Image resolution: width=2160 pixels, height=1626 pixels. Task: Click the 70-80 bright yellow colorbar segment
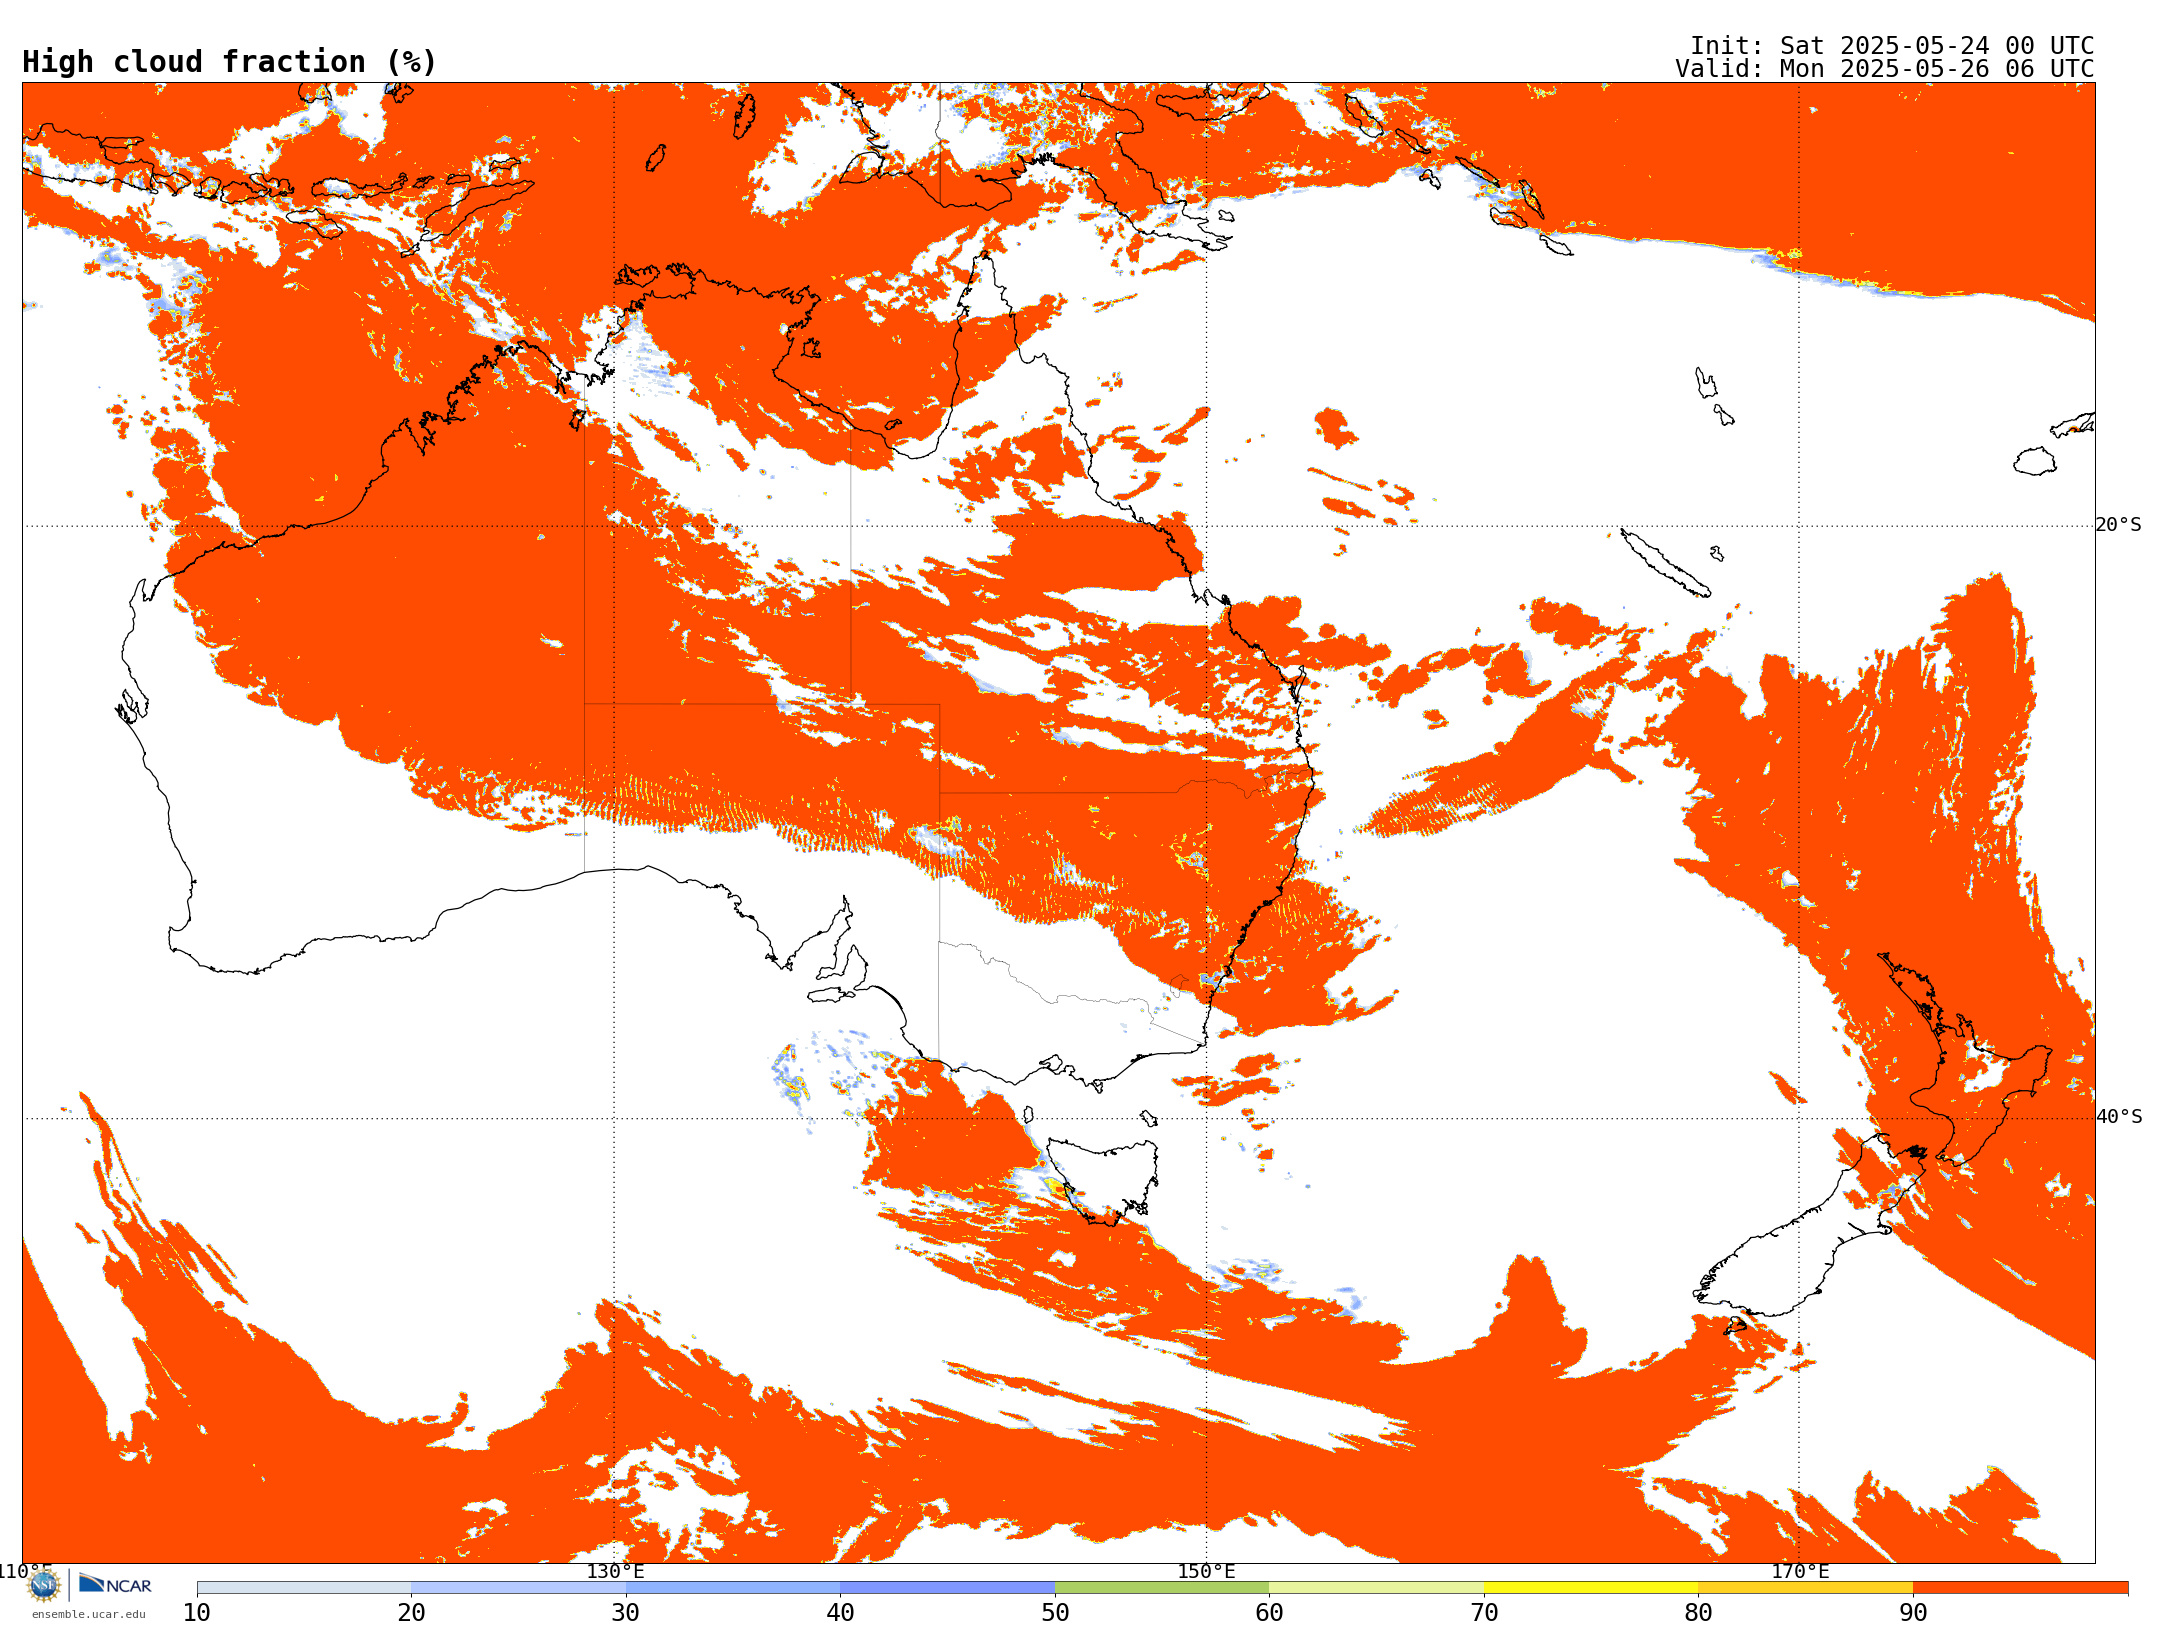pos(1591,1588)
